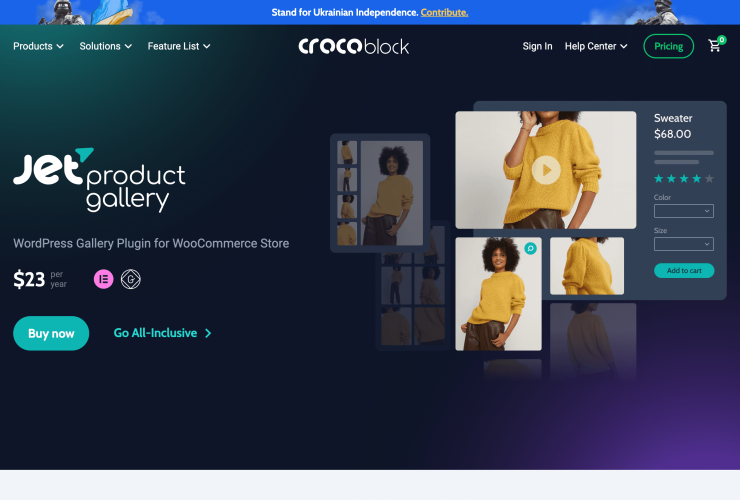The image size is (740, 500).
Task: Open the Size dropdown
Action: pos(684,244)
